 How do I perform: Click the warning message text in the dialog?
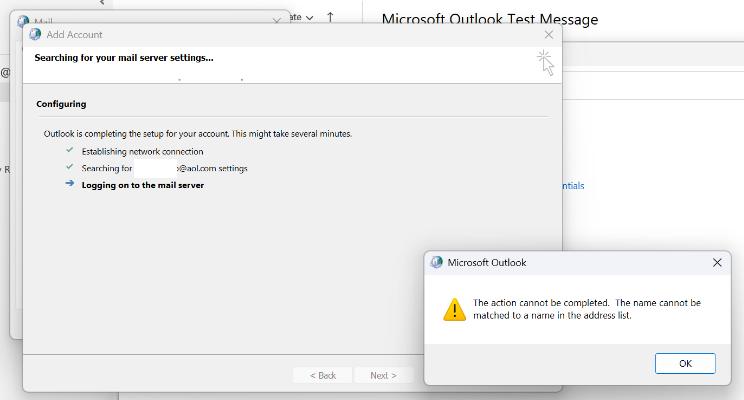point(587,309)
